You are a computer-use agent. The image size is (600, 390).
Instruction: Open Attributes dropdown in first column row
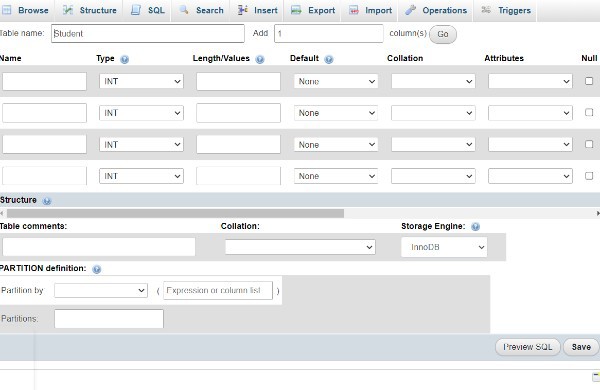pyautogui.click(x=530, y=81)
